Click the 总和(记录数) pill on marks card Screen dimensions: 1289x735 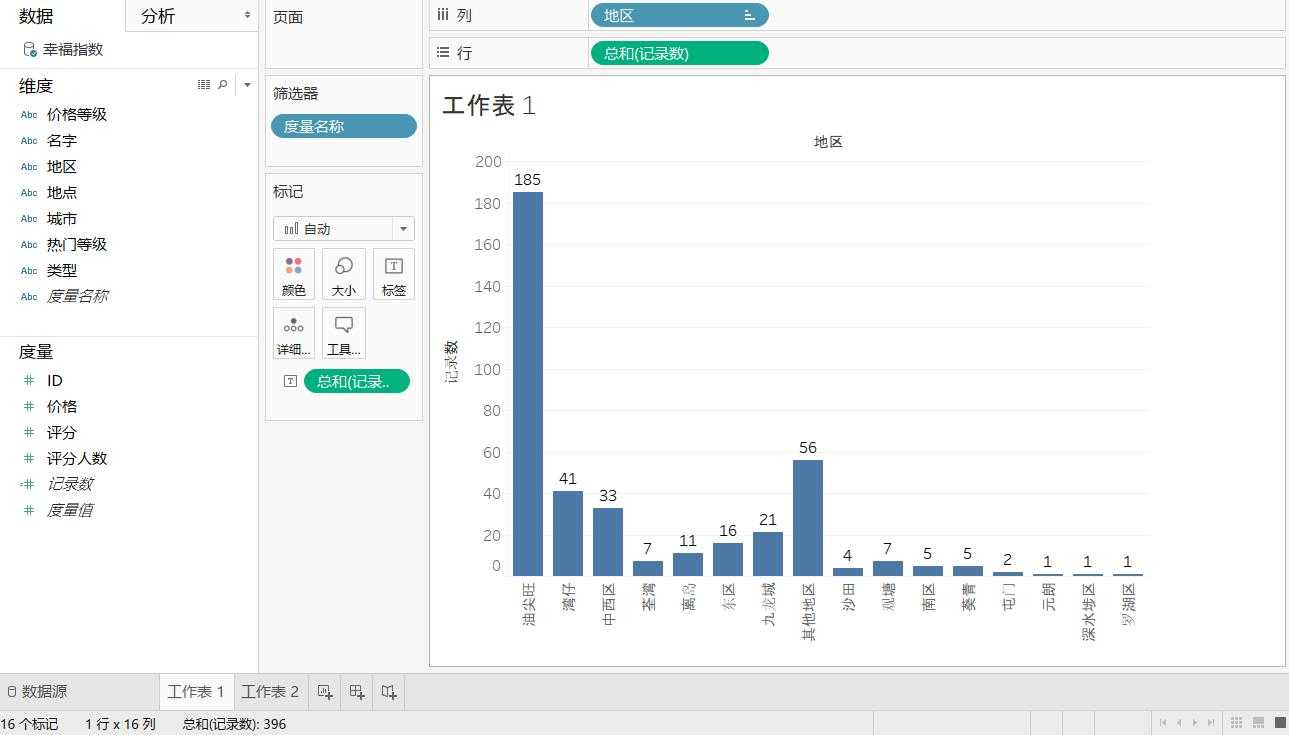[357, 380]
